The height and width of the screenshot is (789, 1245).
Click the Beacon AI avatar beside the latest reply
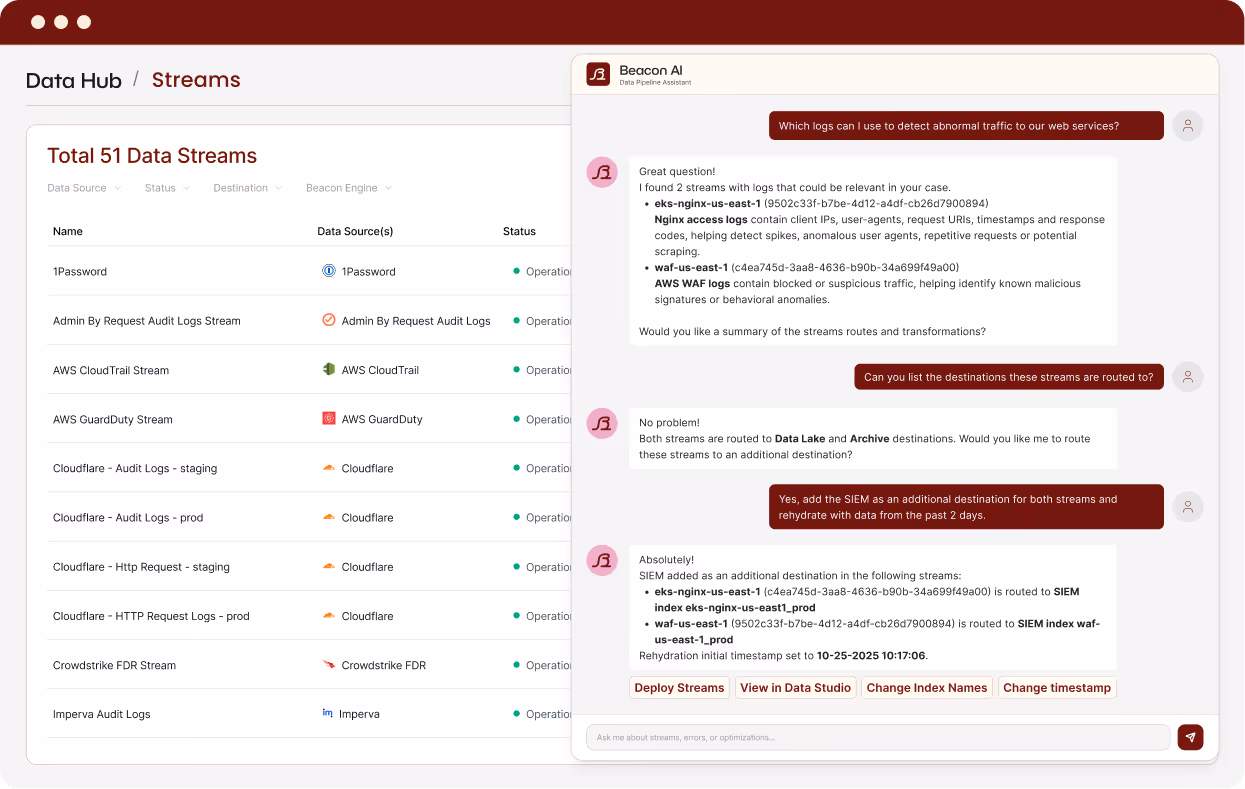point(602,561)
